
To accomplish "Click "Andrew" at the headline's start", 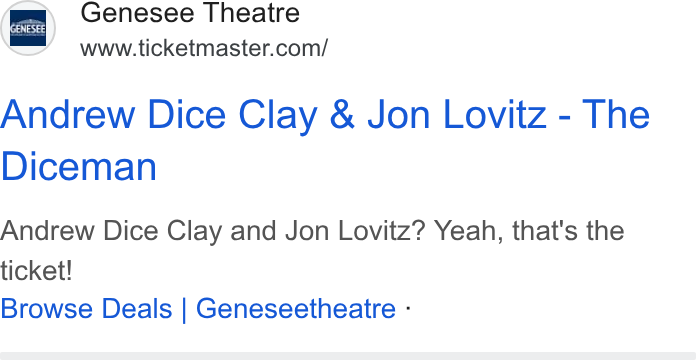I will [x=67, y=115].
